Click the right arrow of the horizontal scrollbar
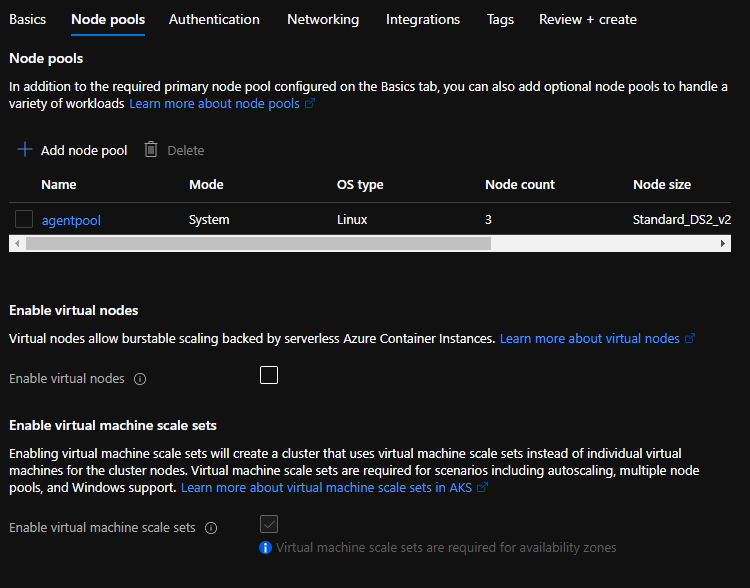The width and height of the screenshot is (750, 588). [723, 243]
